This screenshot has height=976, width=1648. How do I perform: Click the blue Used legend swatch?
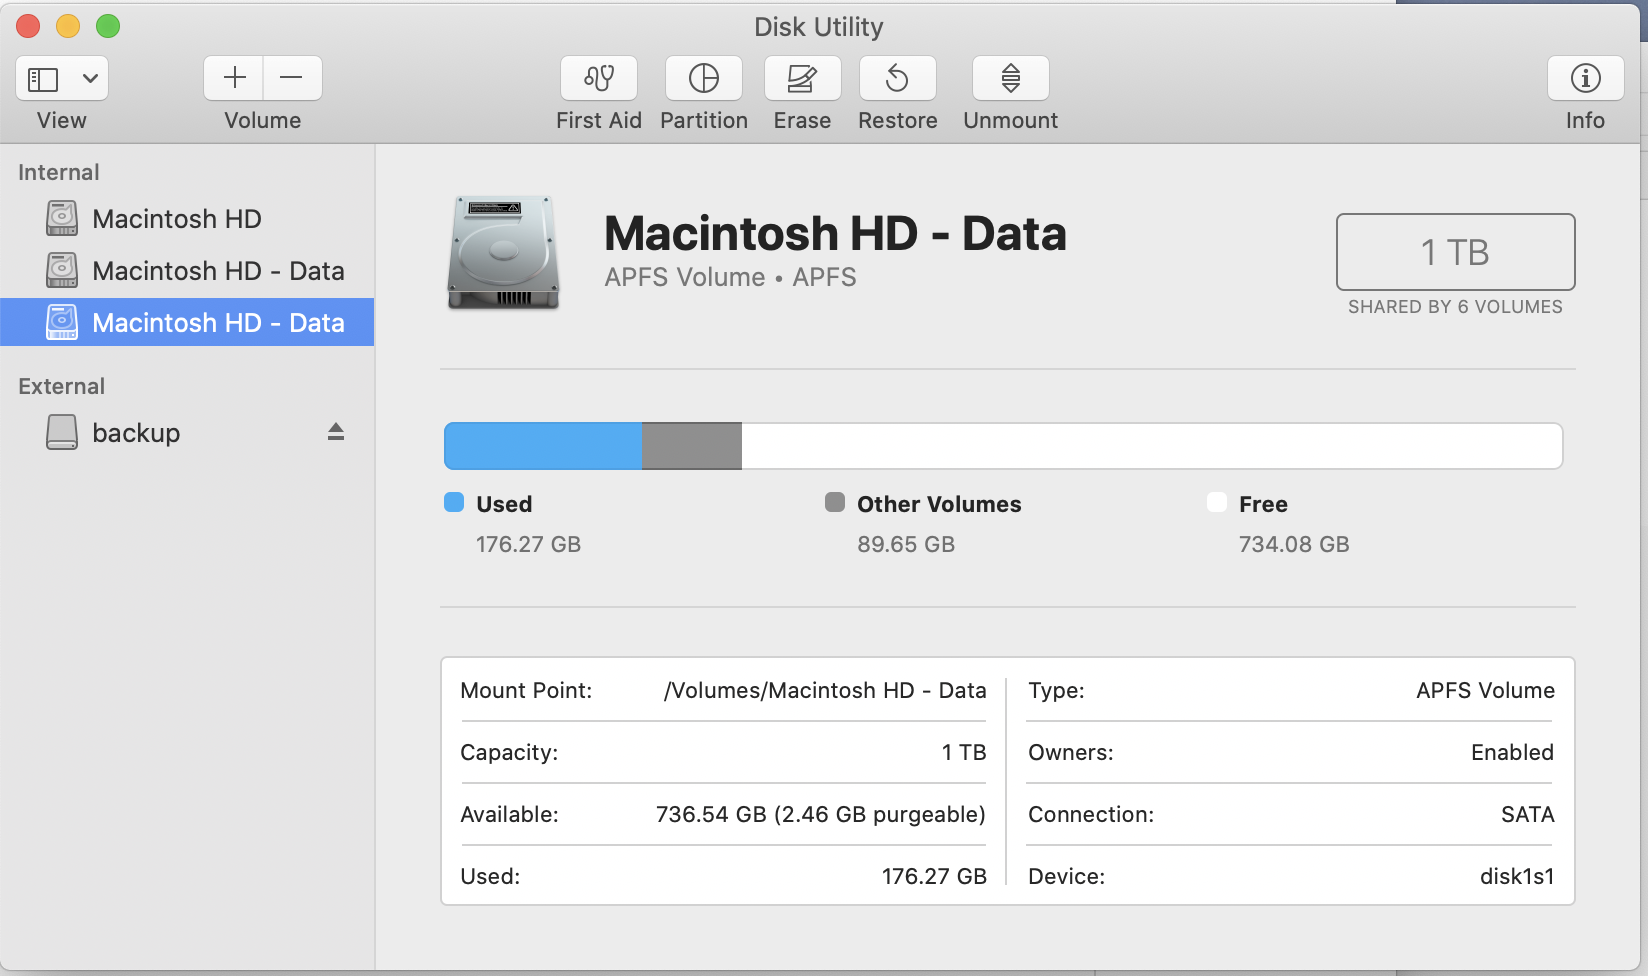pos(454,502)
